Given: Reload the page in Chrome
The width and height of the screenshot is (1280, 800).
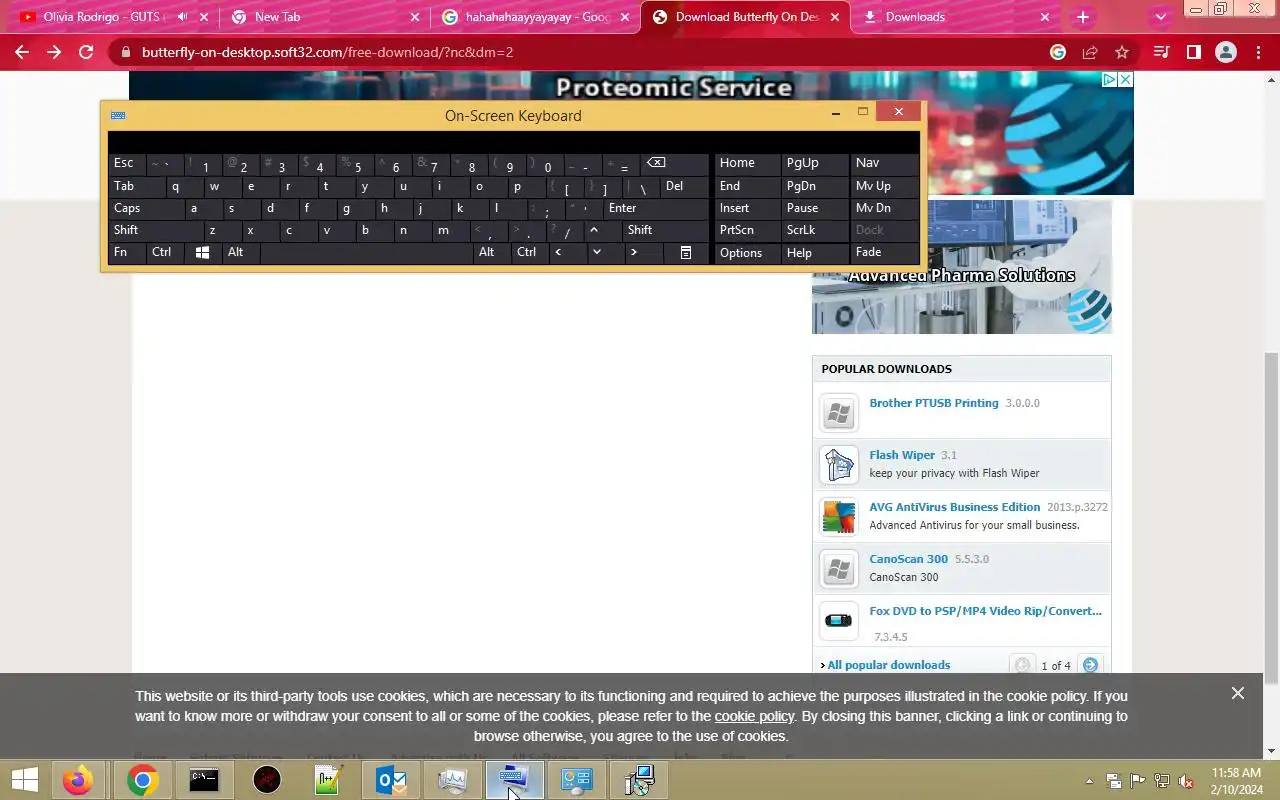Looking at the screenshot, I should (x=86, y=52).
